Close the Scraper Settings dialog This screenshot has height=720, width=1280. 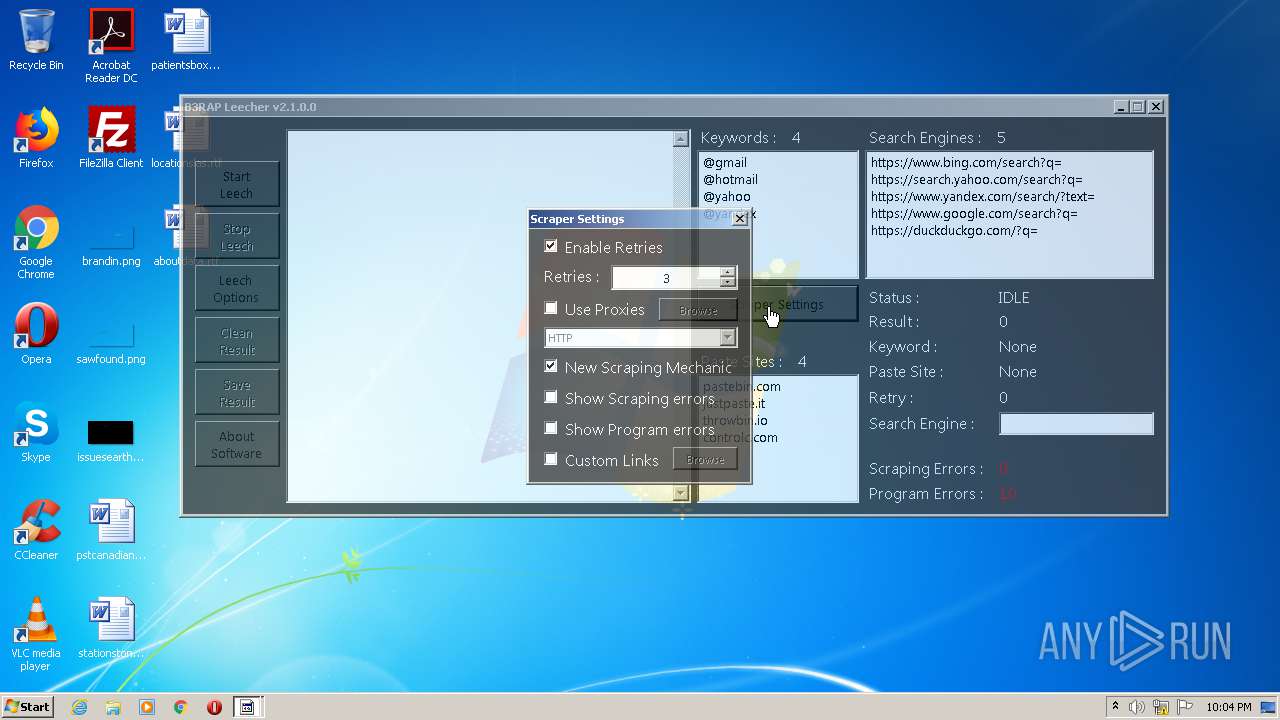(x=740, y=218)
